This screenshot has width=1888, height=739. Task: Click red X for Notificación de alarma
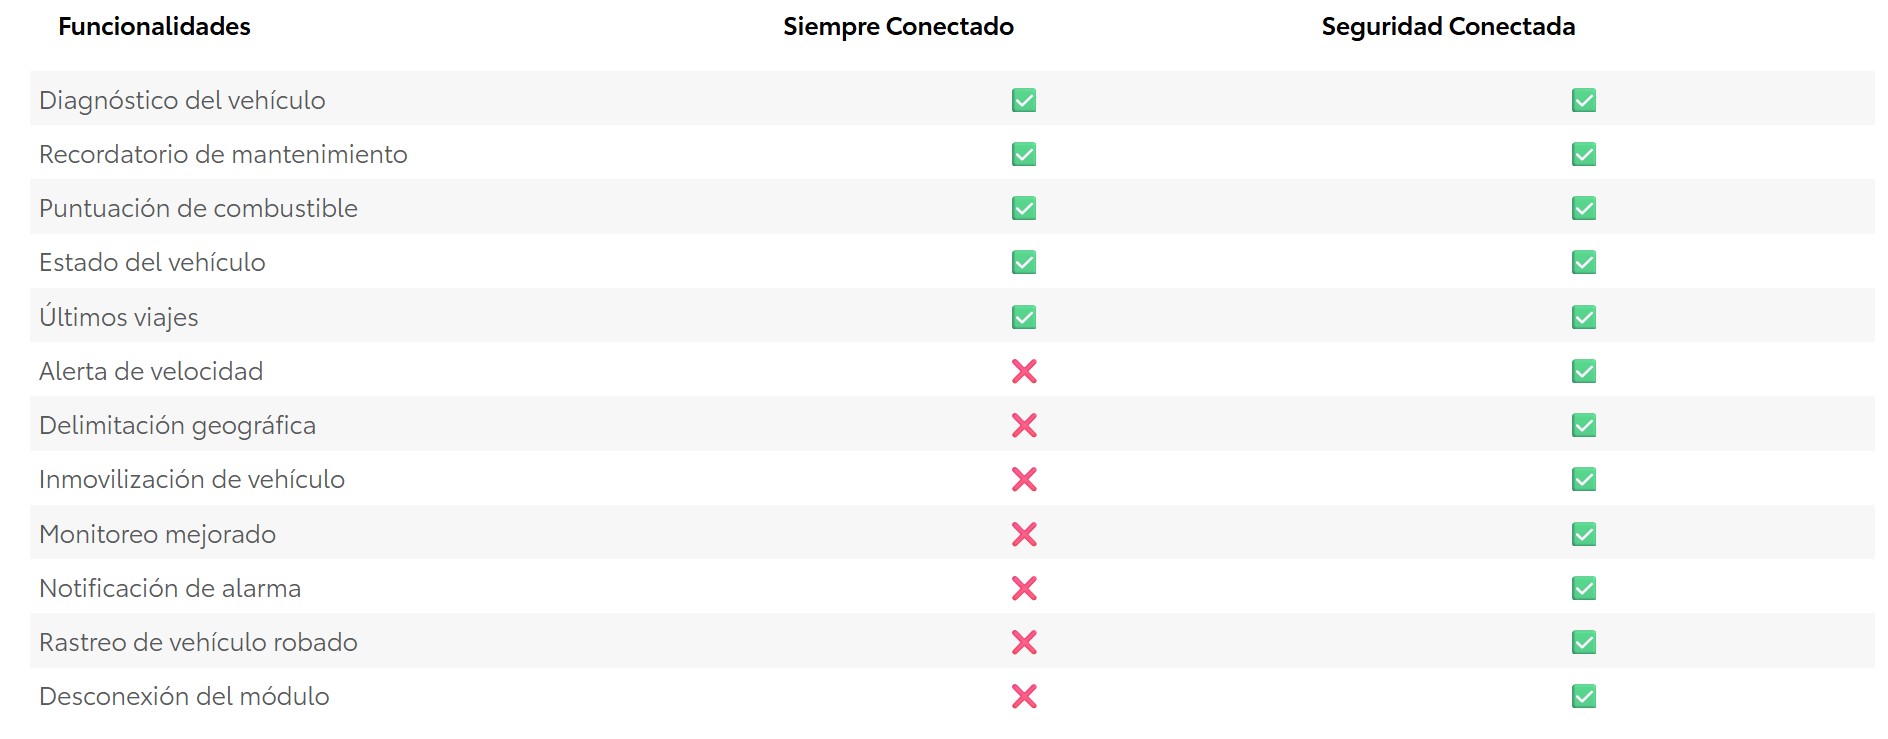pos(1023,588)
